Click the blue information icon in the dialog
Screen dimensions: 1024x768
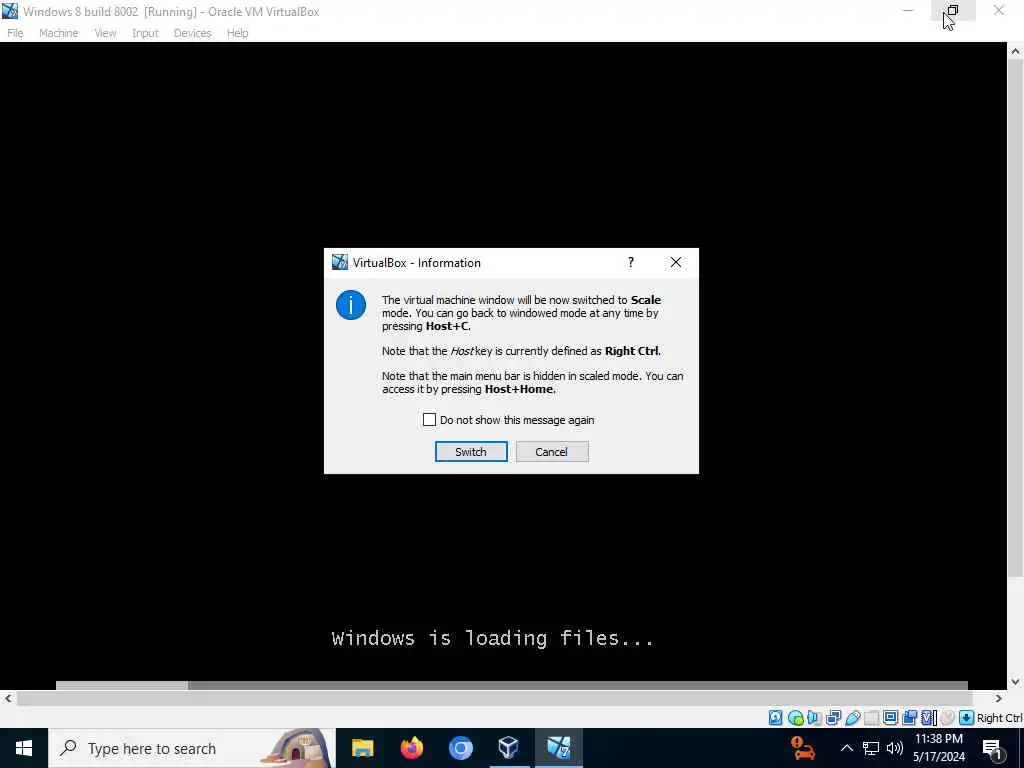[351, 305]
